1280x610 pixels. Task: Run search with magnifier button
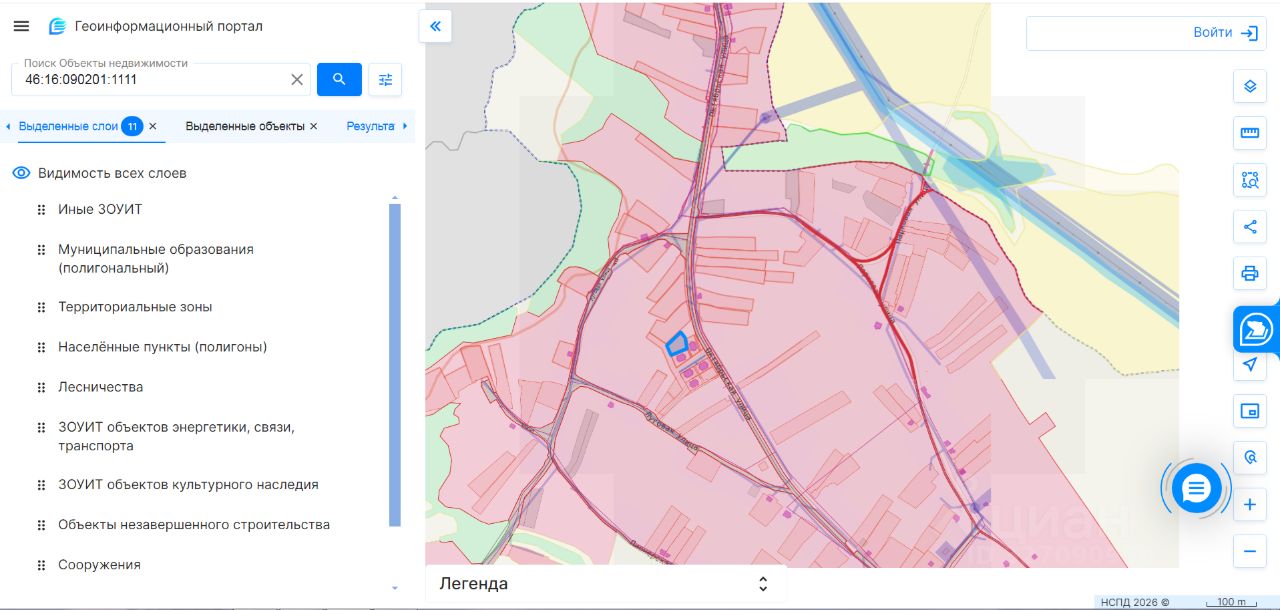pyautogui.click(x=339, y=79)
